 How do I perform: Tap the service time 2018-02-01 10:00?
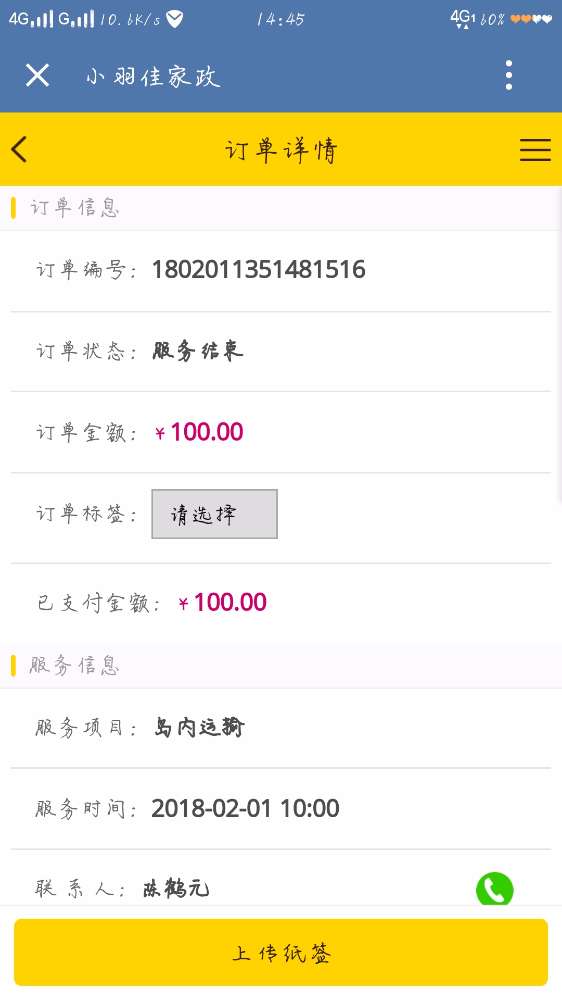point(246,809)
